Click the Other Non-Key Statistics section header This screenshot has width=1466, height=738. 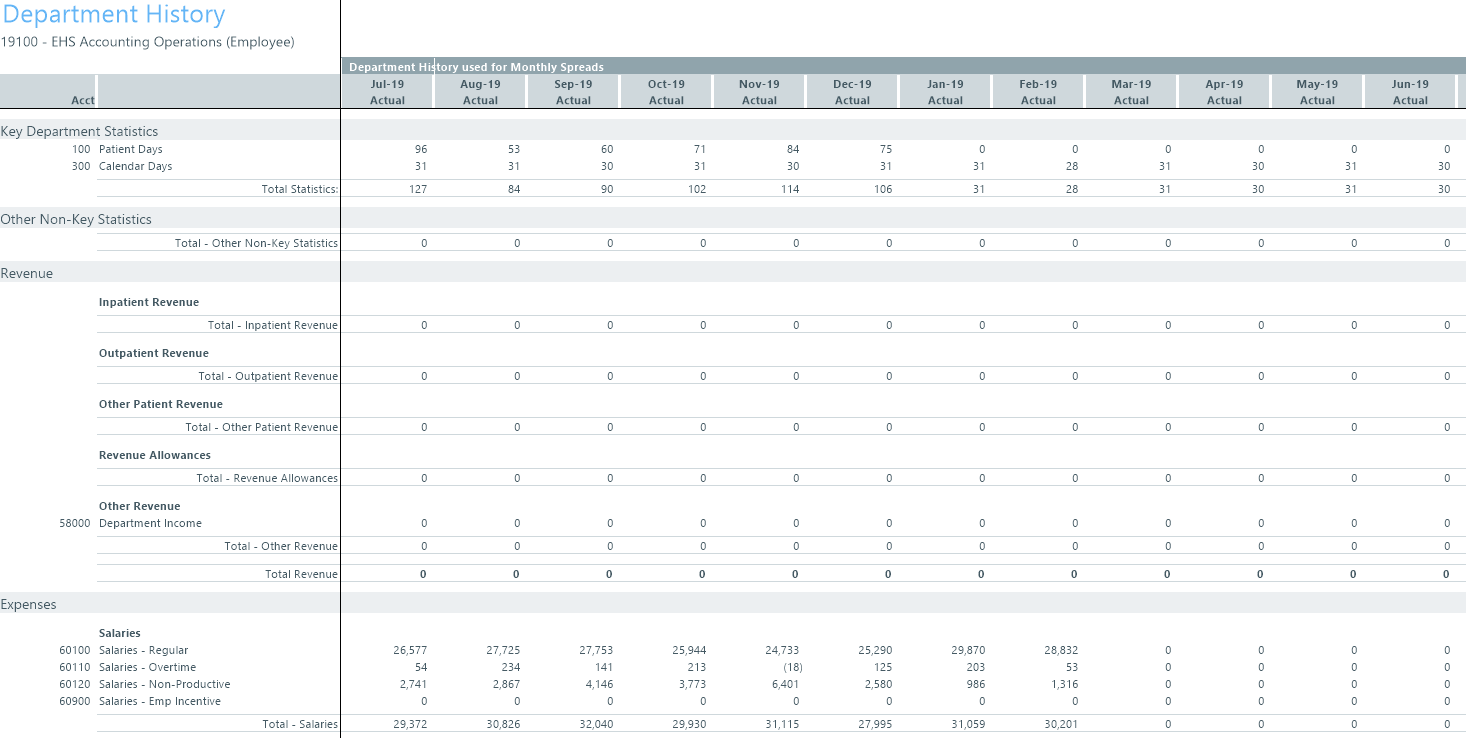point(76,219)
